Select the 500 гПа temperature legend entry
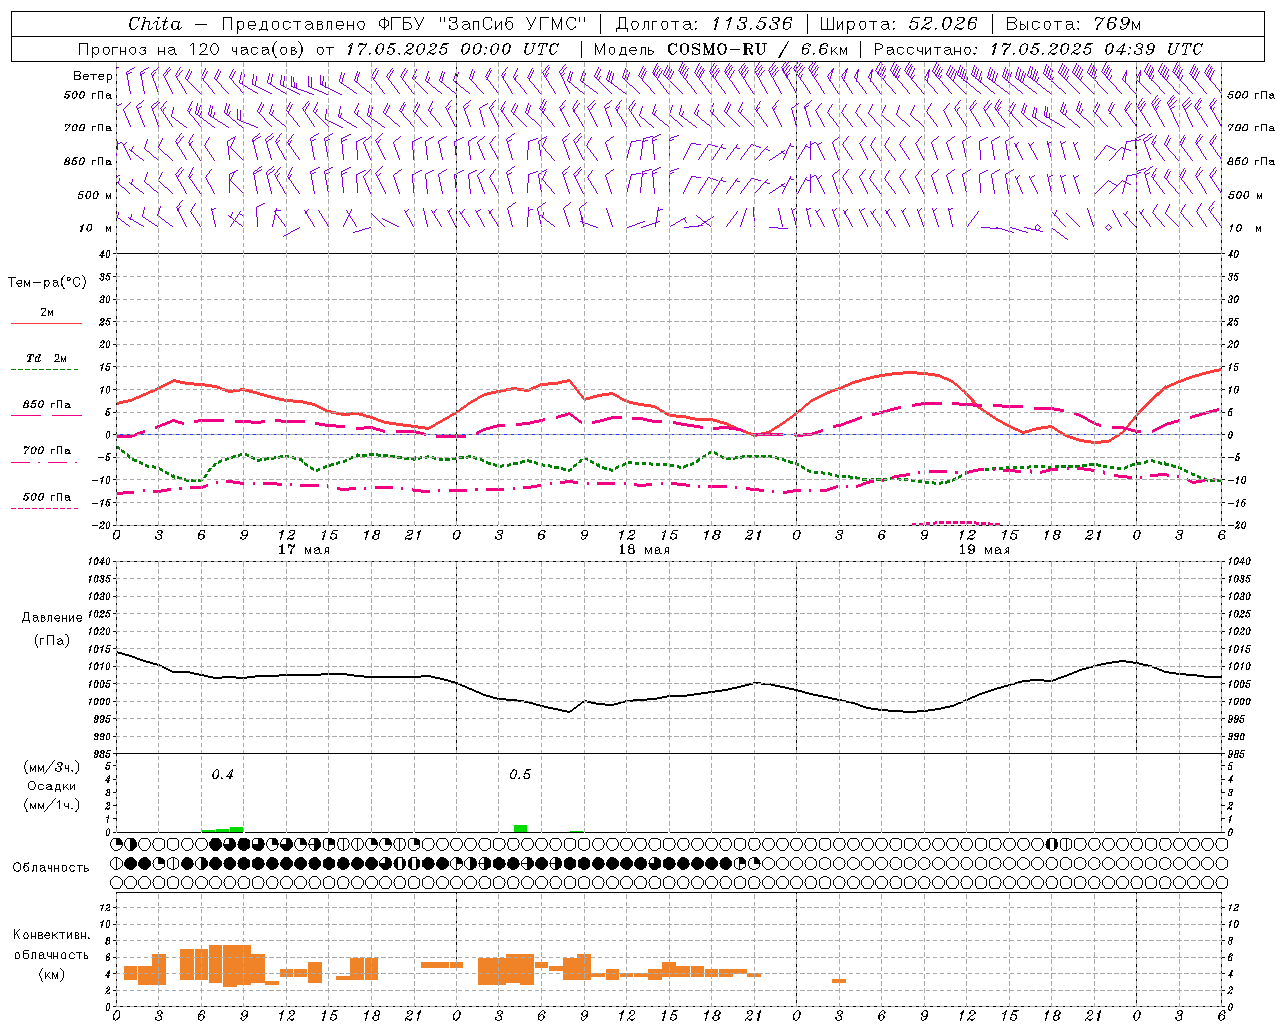 pos(46,497)
